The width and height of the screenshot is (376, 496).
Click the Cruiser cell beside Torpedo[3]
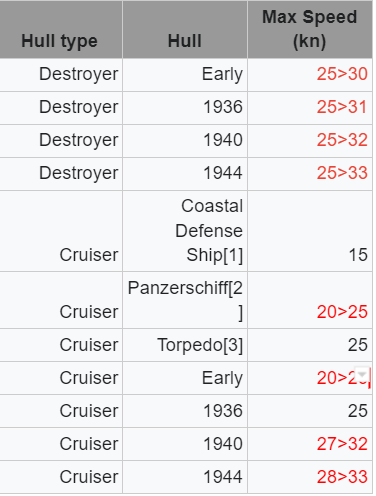coord(61,345)
